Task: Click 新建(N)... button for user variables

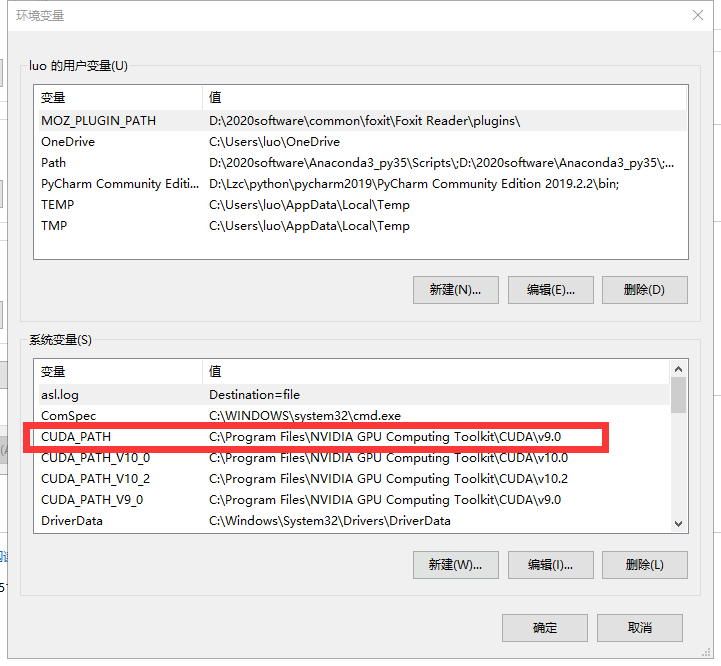Action: pyautogui.click(x=456, y=290)
